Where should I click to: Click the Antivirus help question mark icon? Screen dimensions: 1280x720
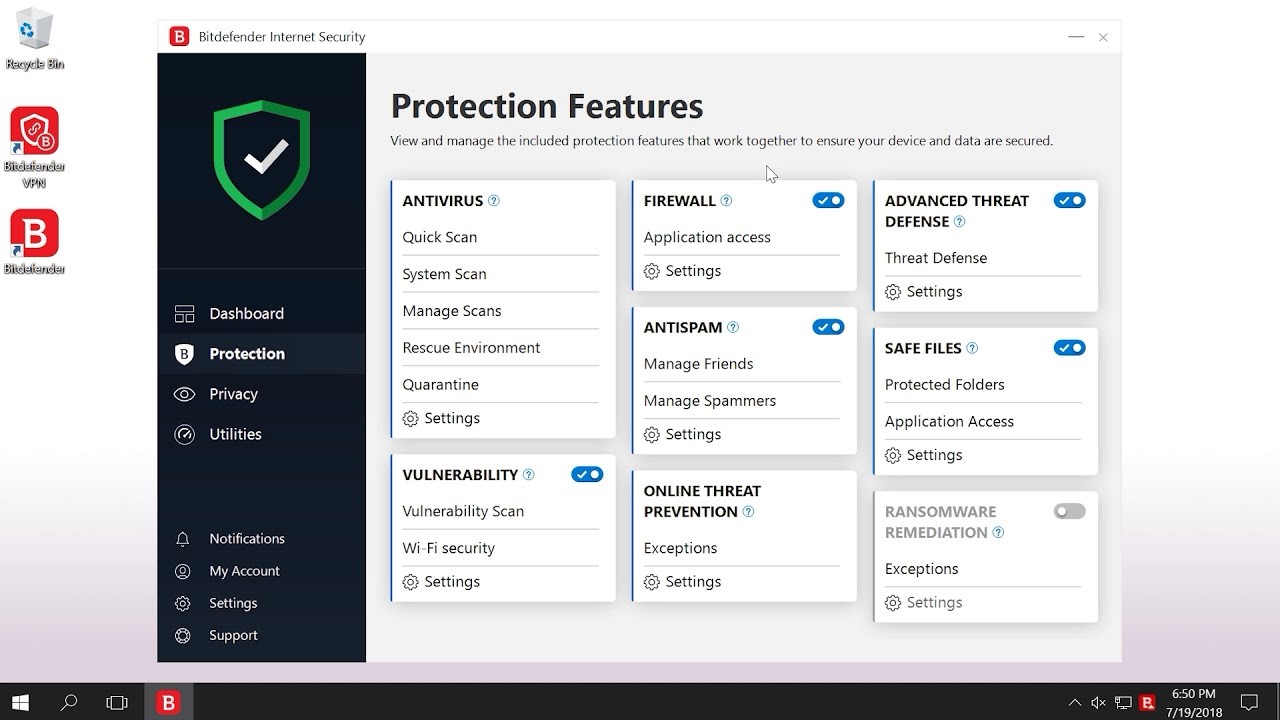(493, 201)
